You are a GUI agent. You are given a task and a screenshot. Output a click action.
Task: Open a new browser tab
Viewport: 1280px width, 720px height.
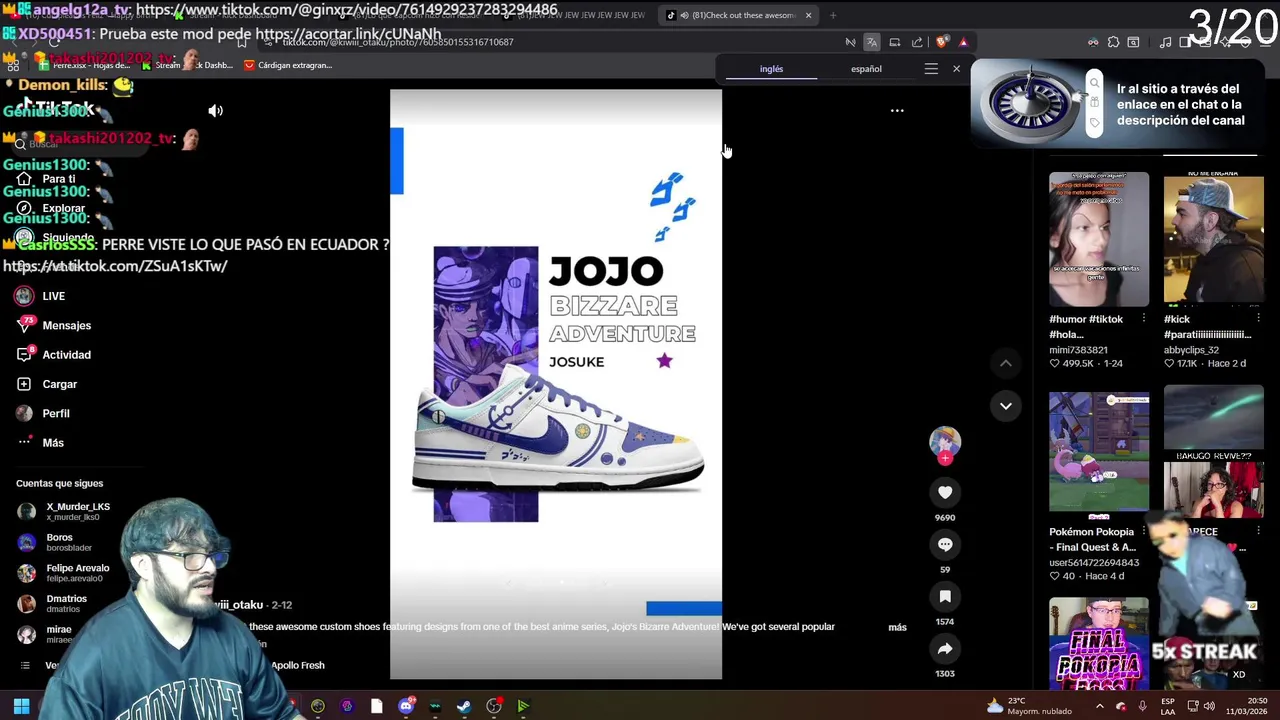[833, 15]
